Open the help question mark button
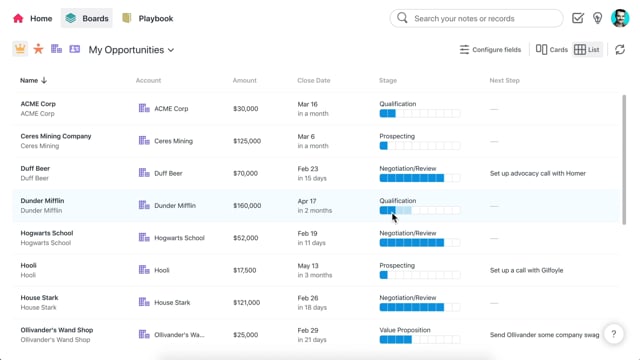Screen dimensions: 640x360 tap(613, 334)
